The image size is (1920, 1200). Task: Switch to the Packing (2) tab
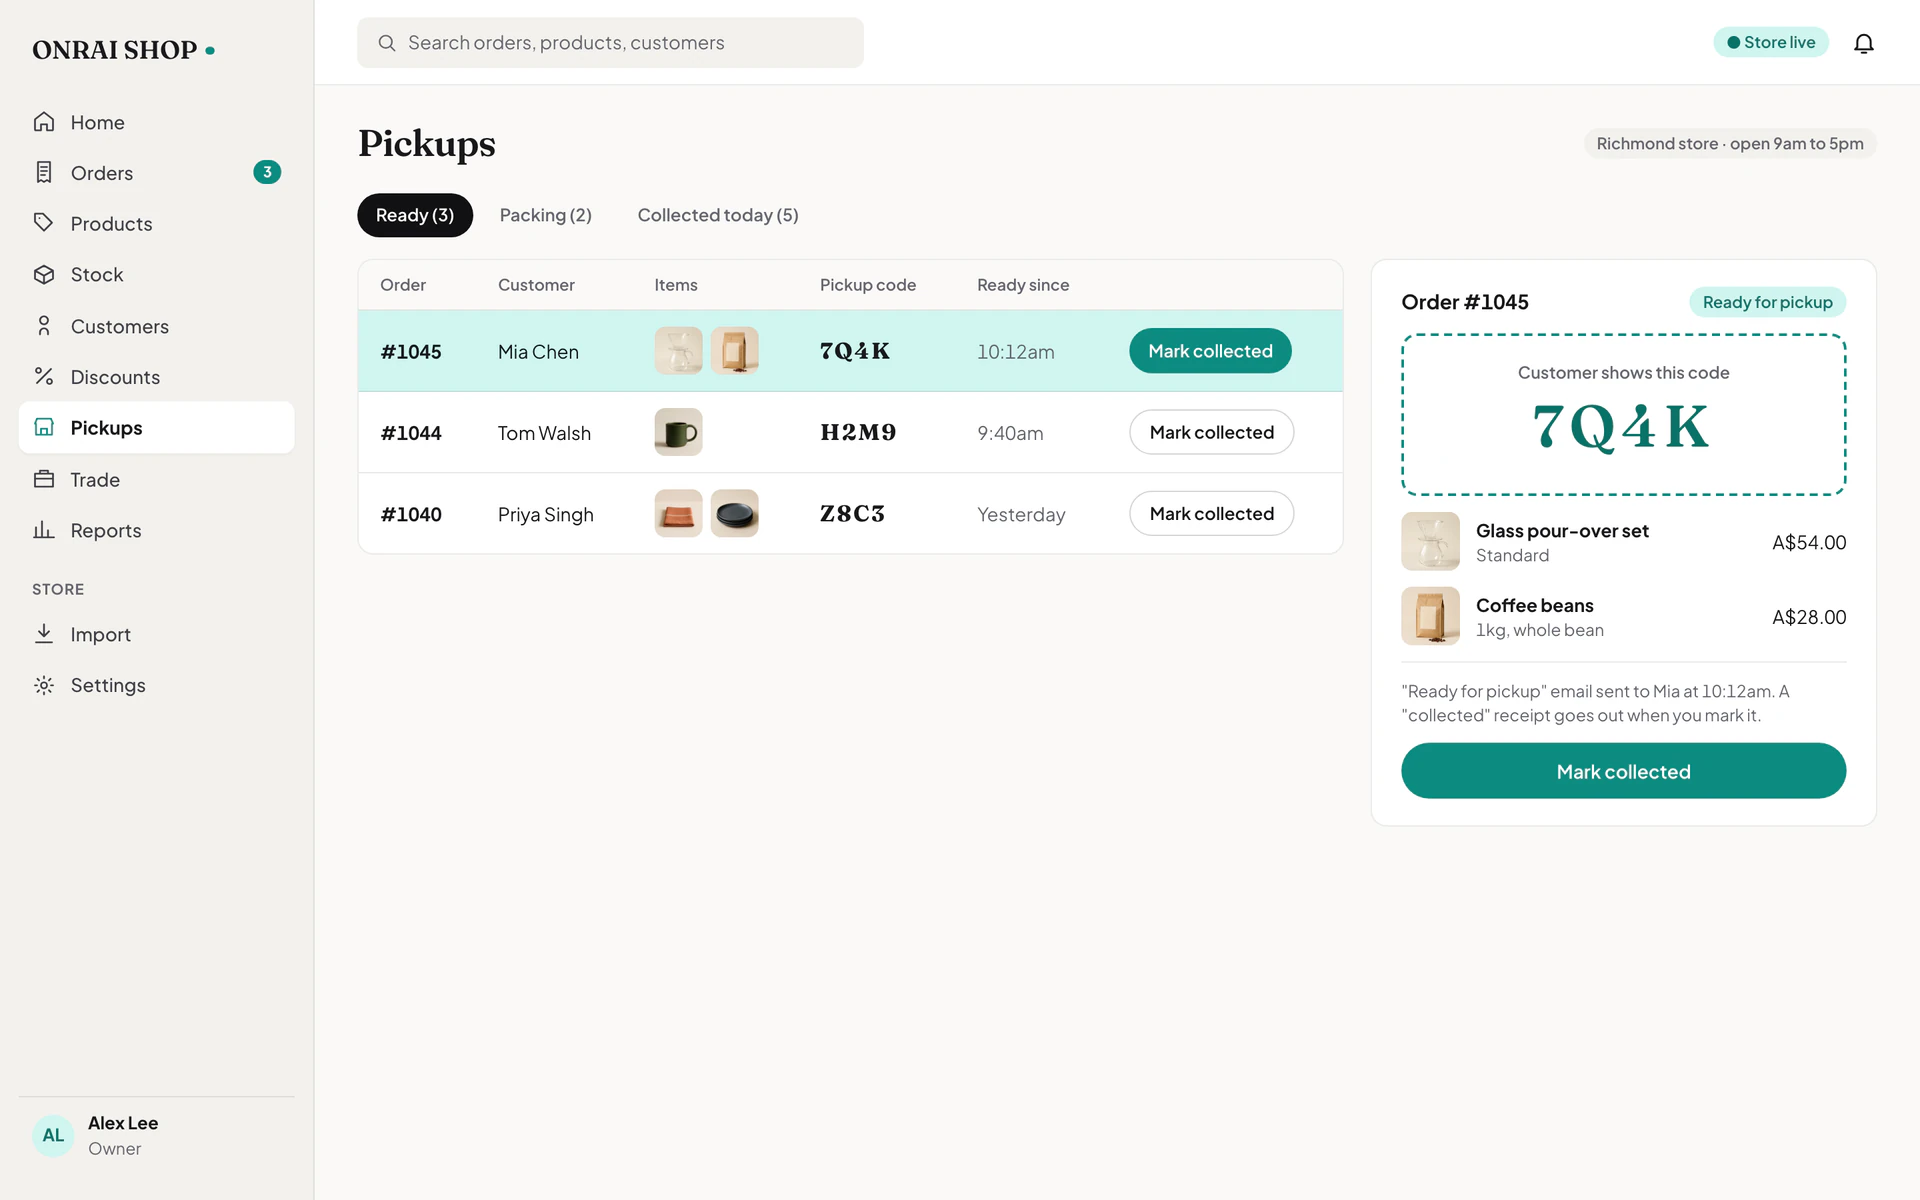coord(546,215)
